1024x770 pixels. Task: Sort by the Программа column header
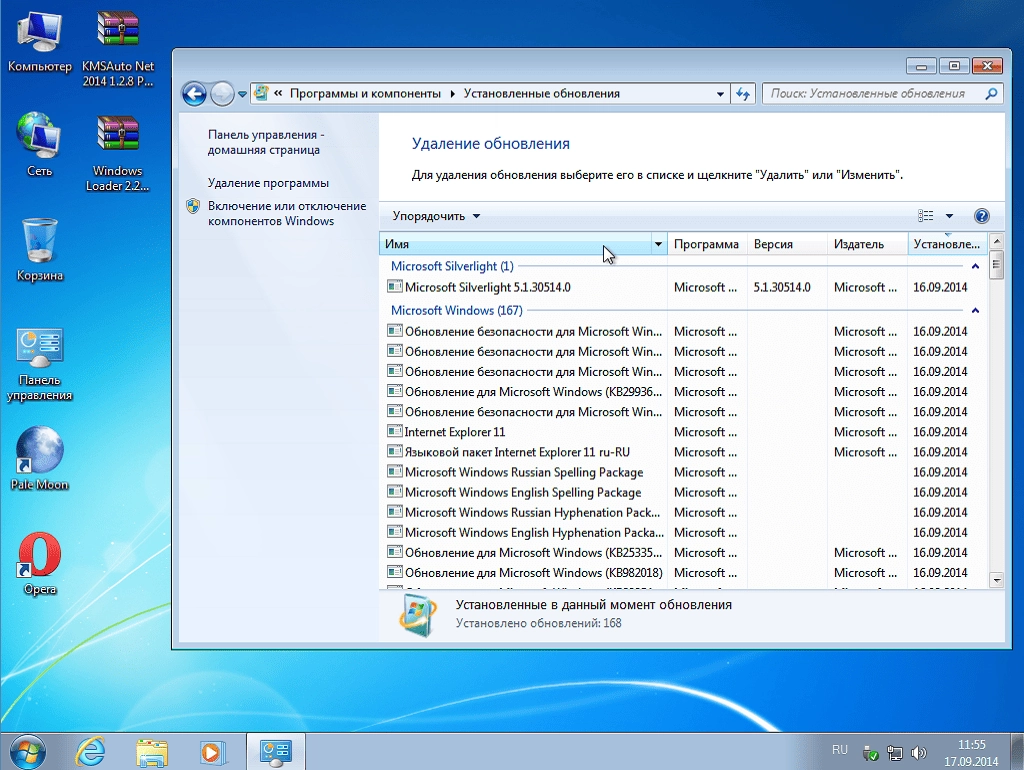706,244
